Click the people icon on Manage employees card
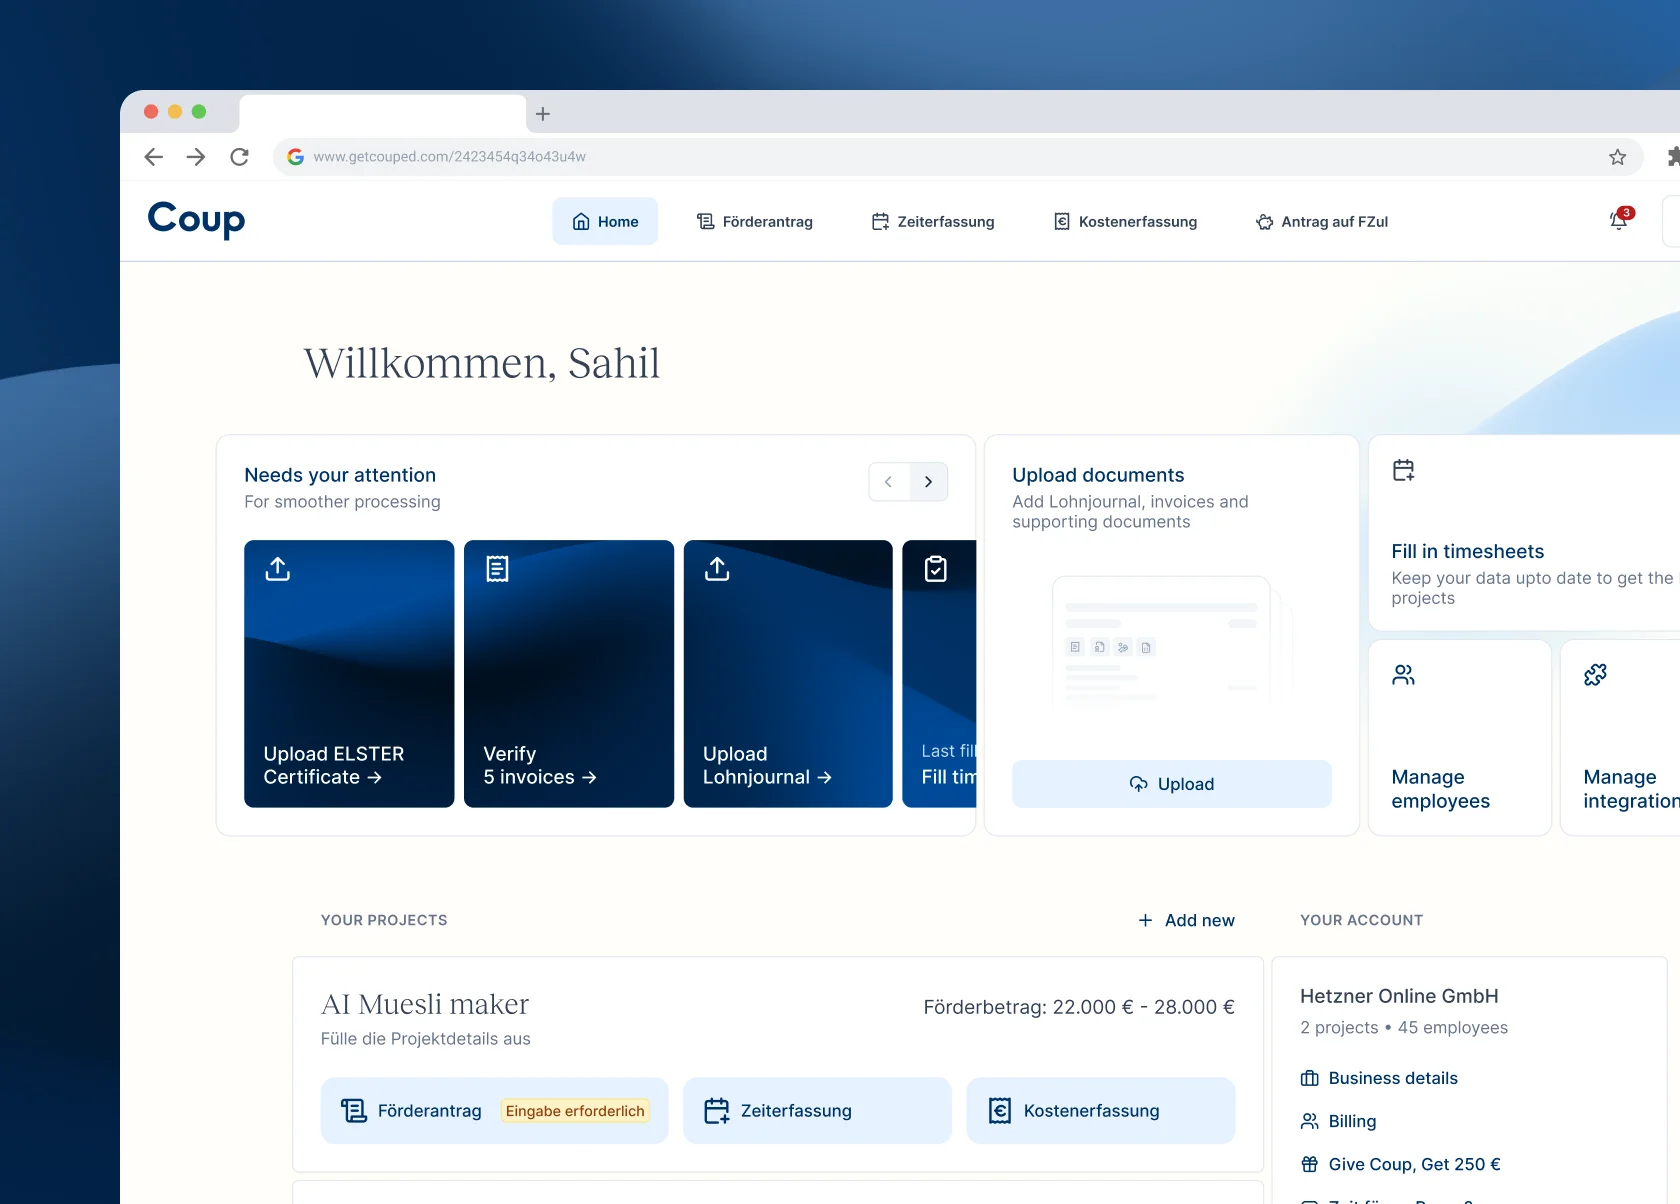 [x=1404, y=675]
